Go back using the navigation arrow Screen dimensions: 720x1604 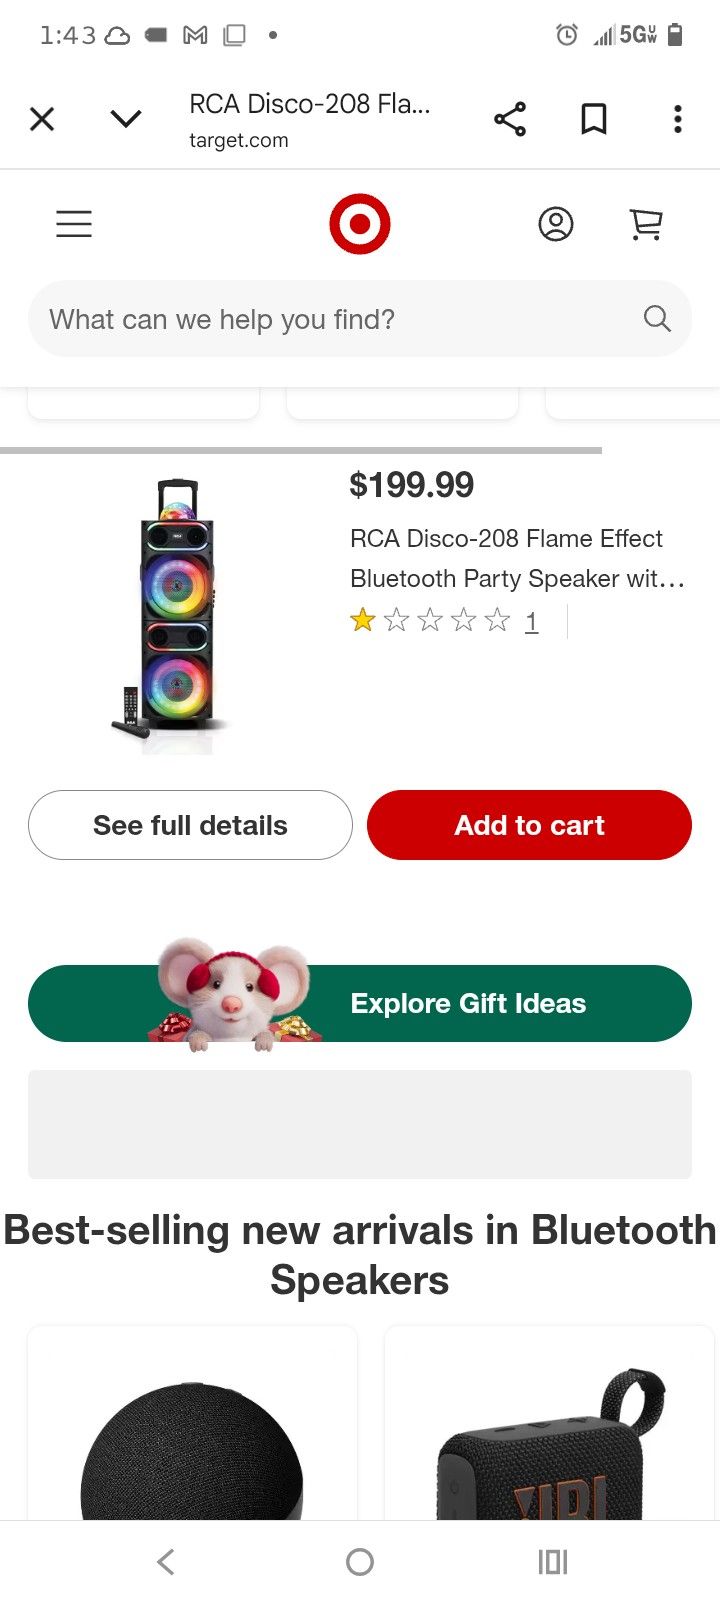[166, 1561]
